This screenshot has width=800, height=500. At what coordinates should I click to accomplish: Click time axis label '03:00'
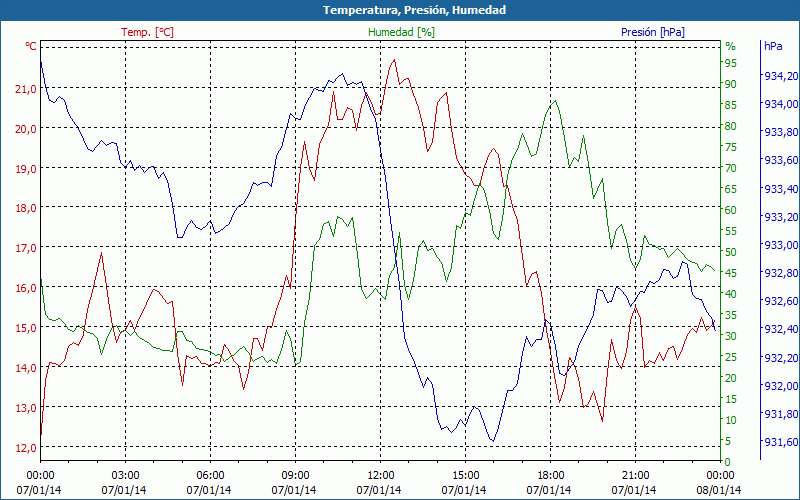pyautogui.click(x=125, y=476)
